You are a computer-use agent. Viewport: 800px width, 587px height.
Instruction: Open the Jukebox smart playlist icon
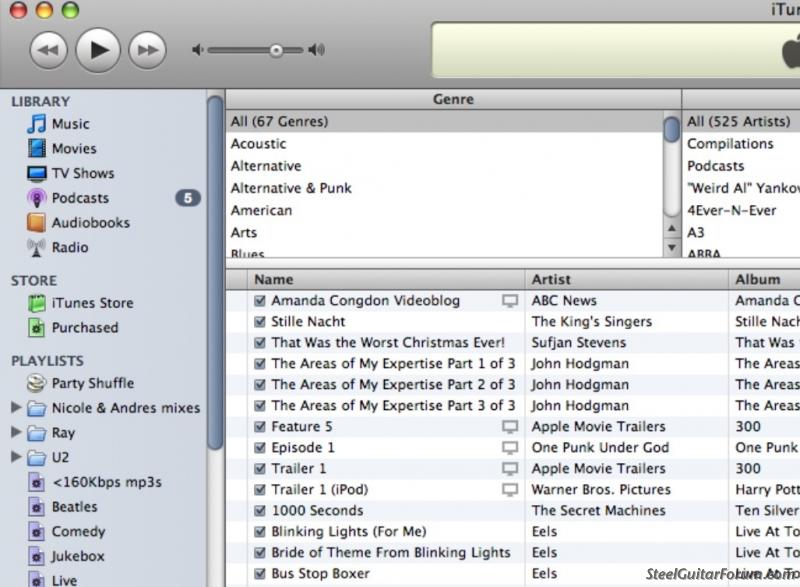[x=36, y=556]
